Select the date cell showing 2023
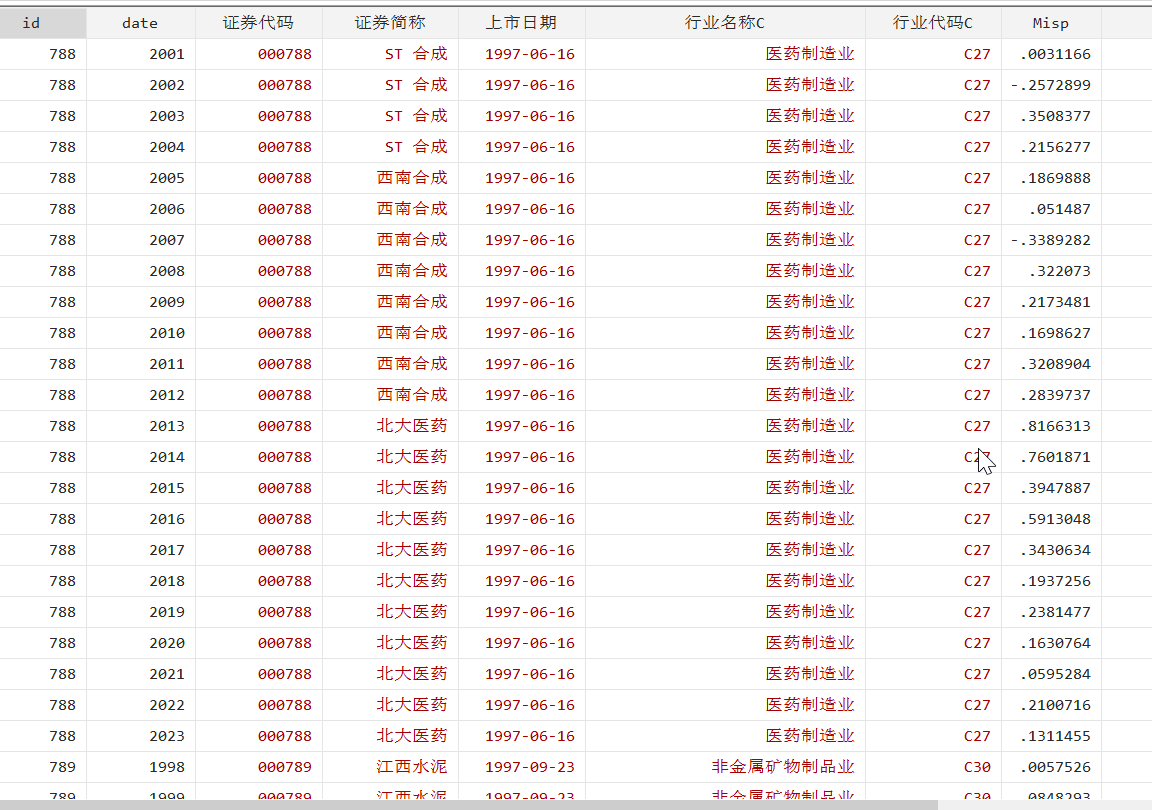 point(166,736)
